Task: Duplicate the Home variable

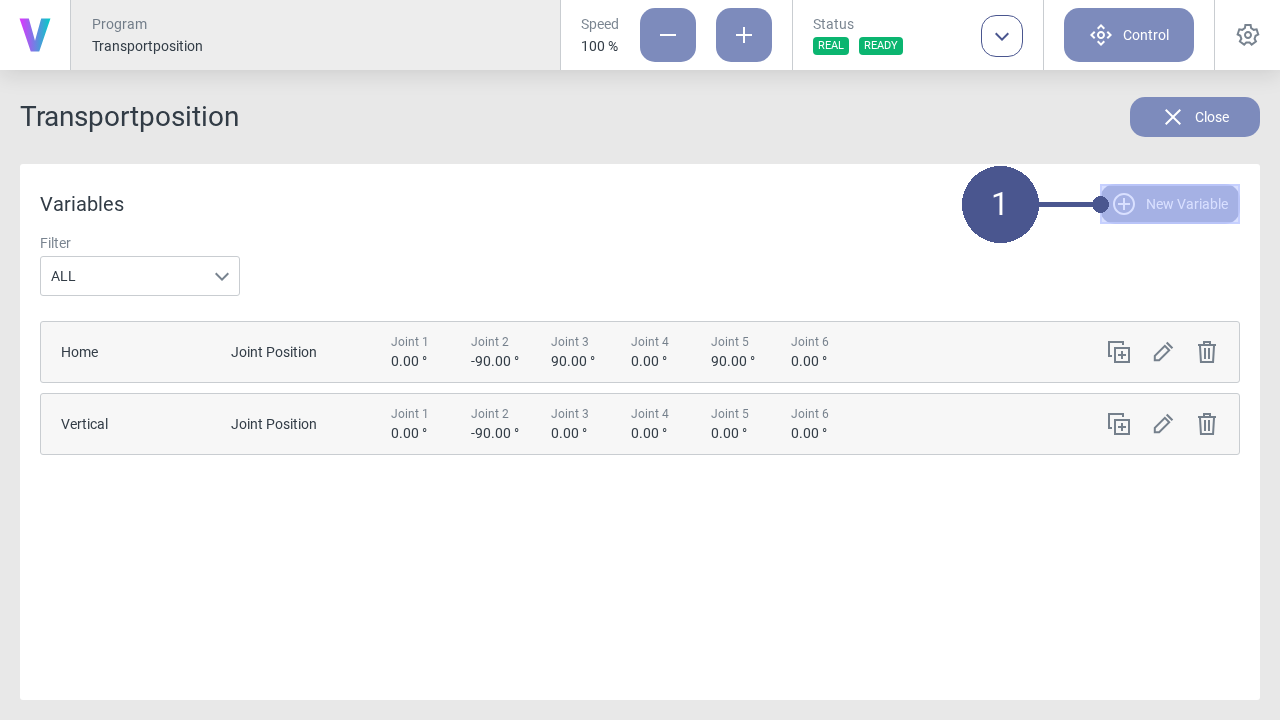Action: click(x=1118, y=352)
